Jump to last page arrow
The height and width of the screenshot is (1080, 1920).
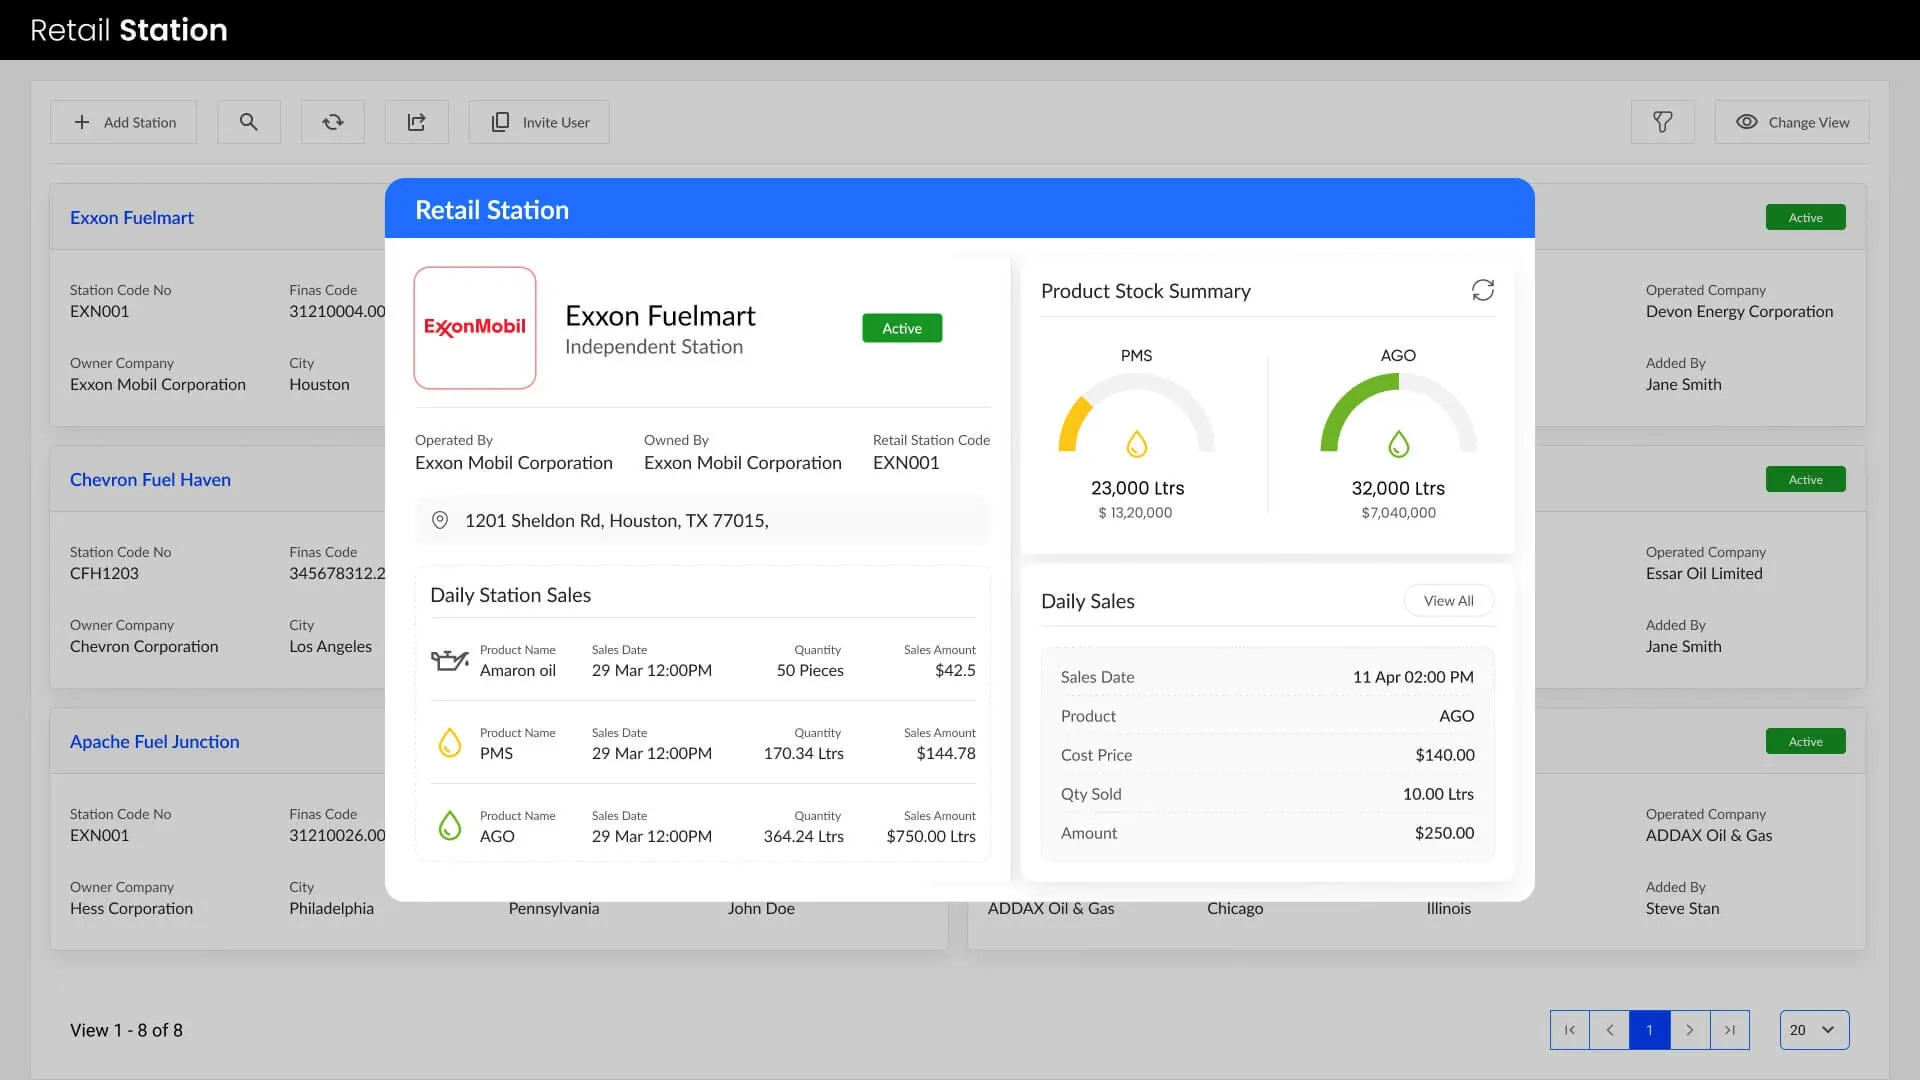coord(1730,1030)
